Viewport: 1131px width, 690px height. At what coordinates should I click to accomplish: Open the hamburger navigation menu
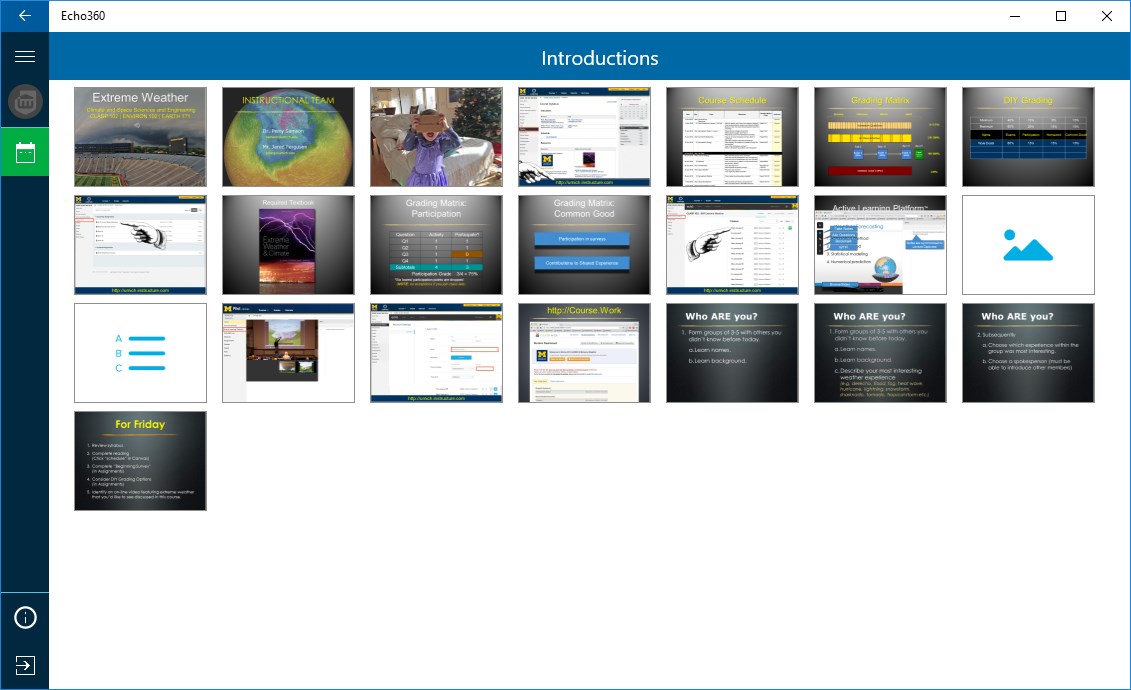(x=25, y=56)
